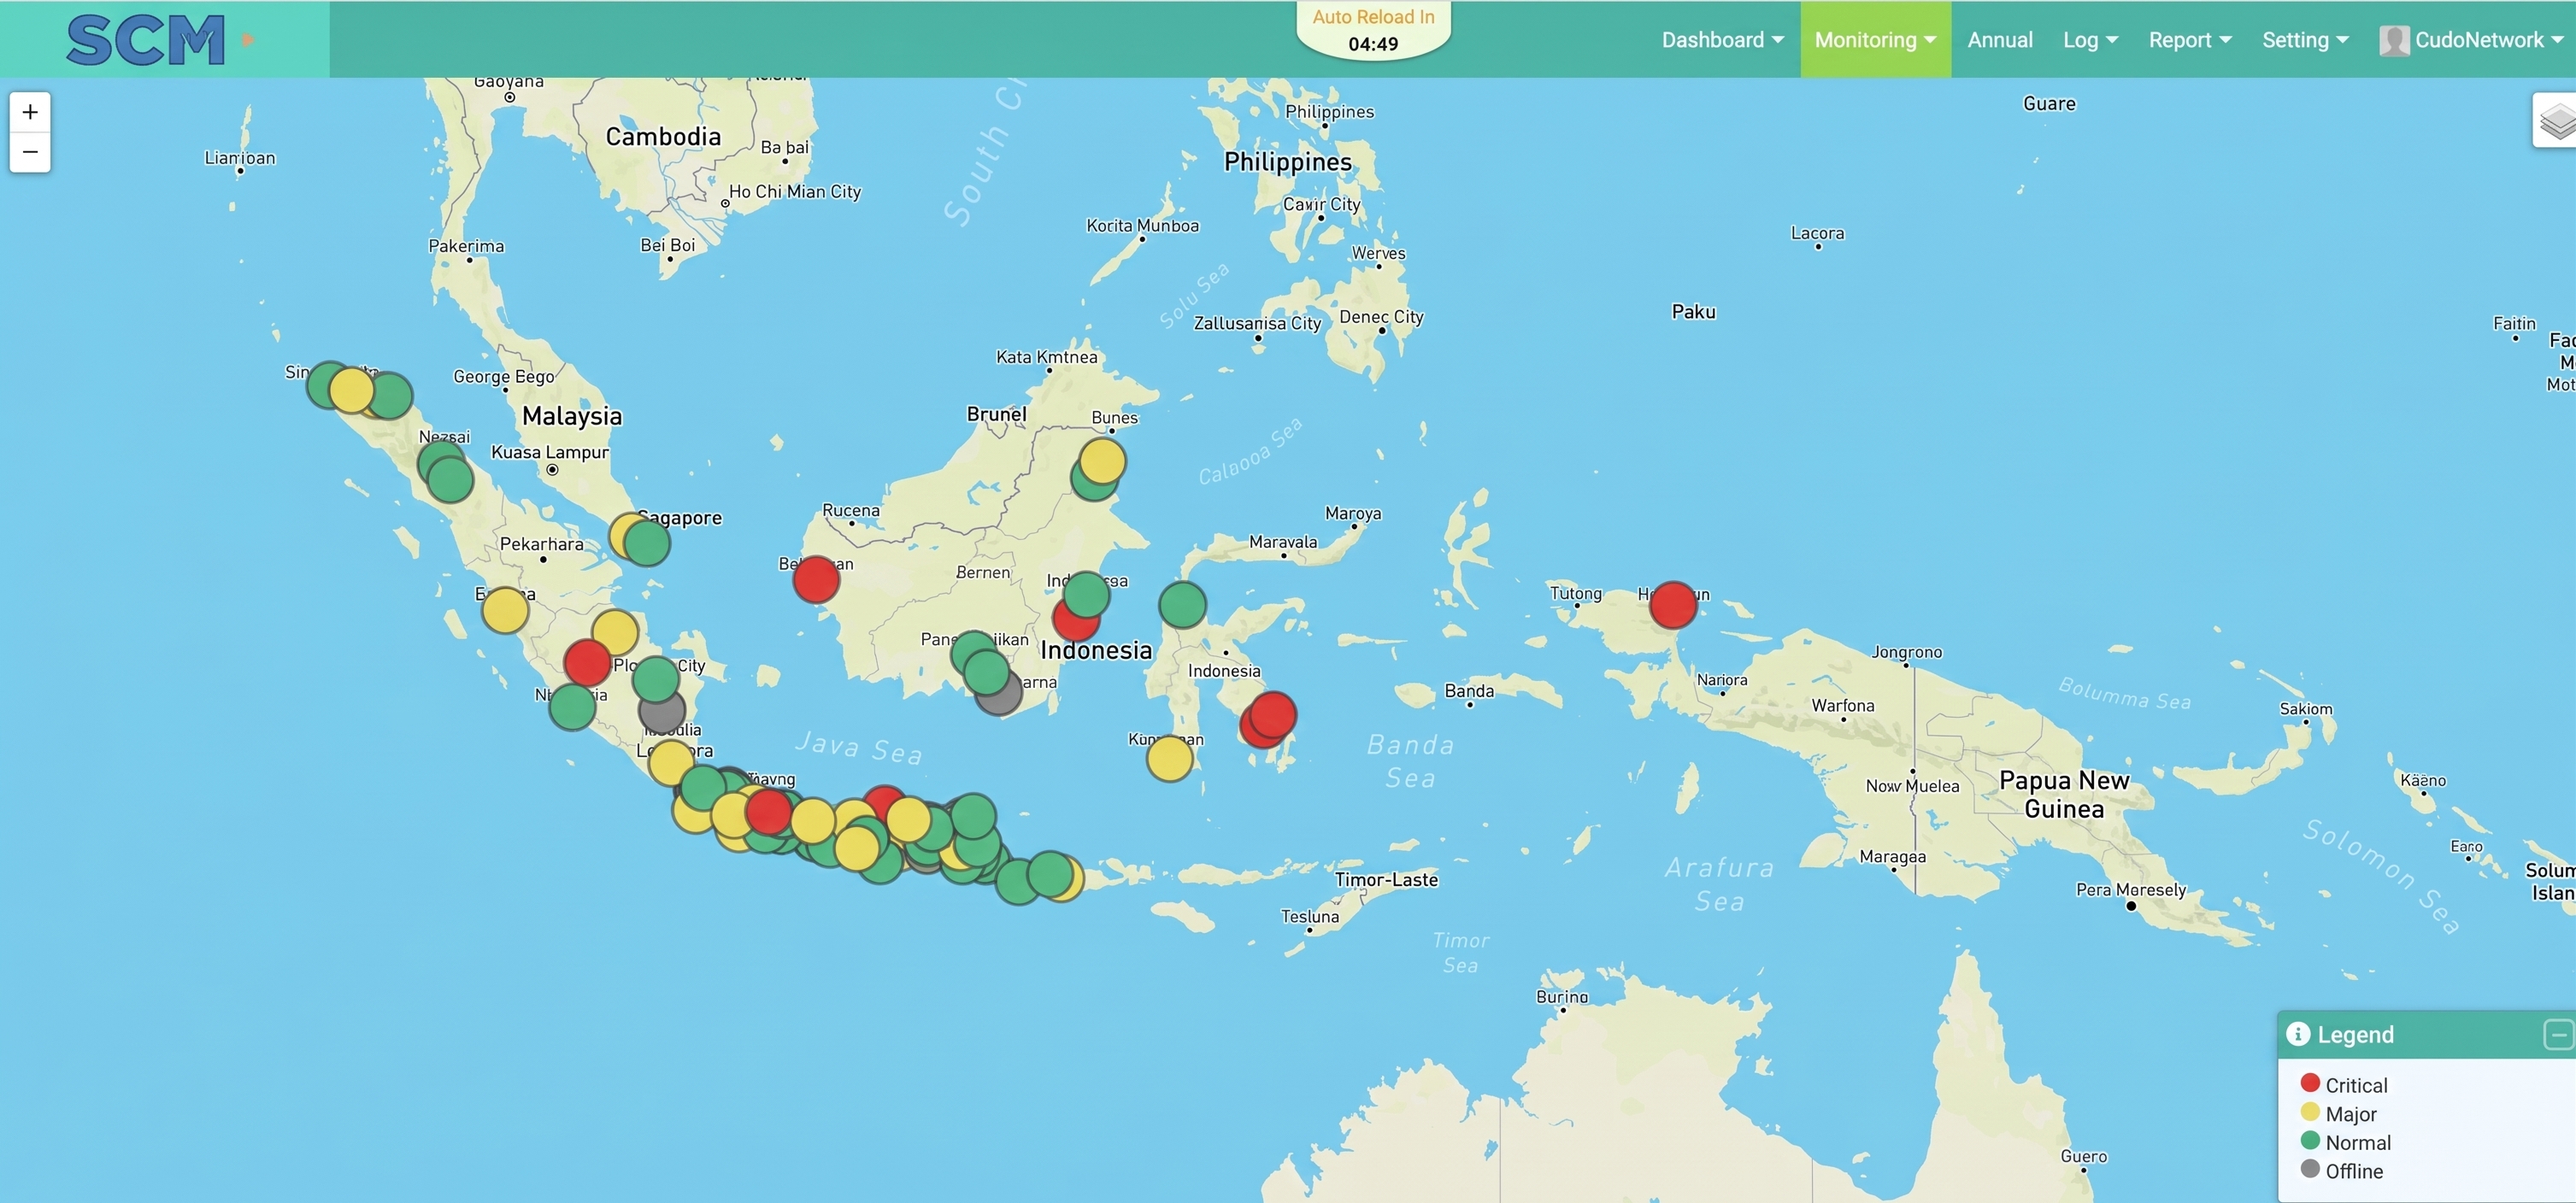Screen dimensions: 2576x1203
Task: Go to the Annual page
Action: tap(2000, 40)
